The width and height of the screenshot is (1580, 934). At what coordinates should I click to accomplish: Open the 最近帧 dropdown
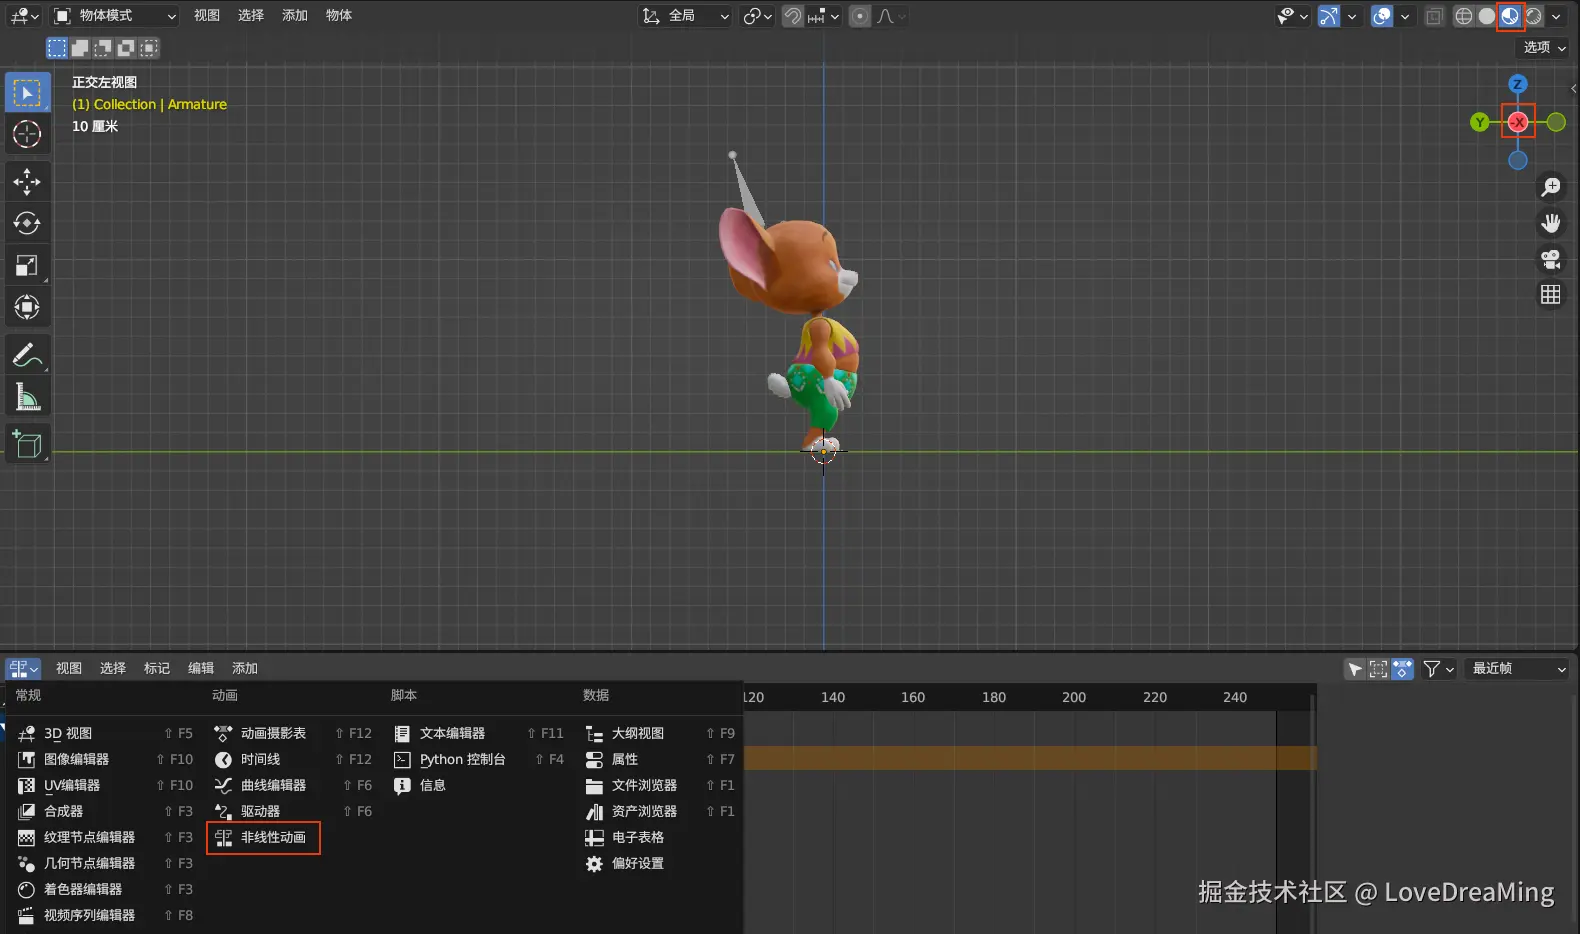(x=1517, y=669)
